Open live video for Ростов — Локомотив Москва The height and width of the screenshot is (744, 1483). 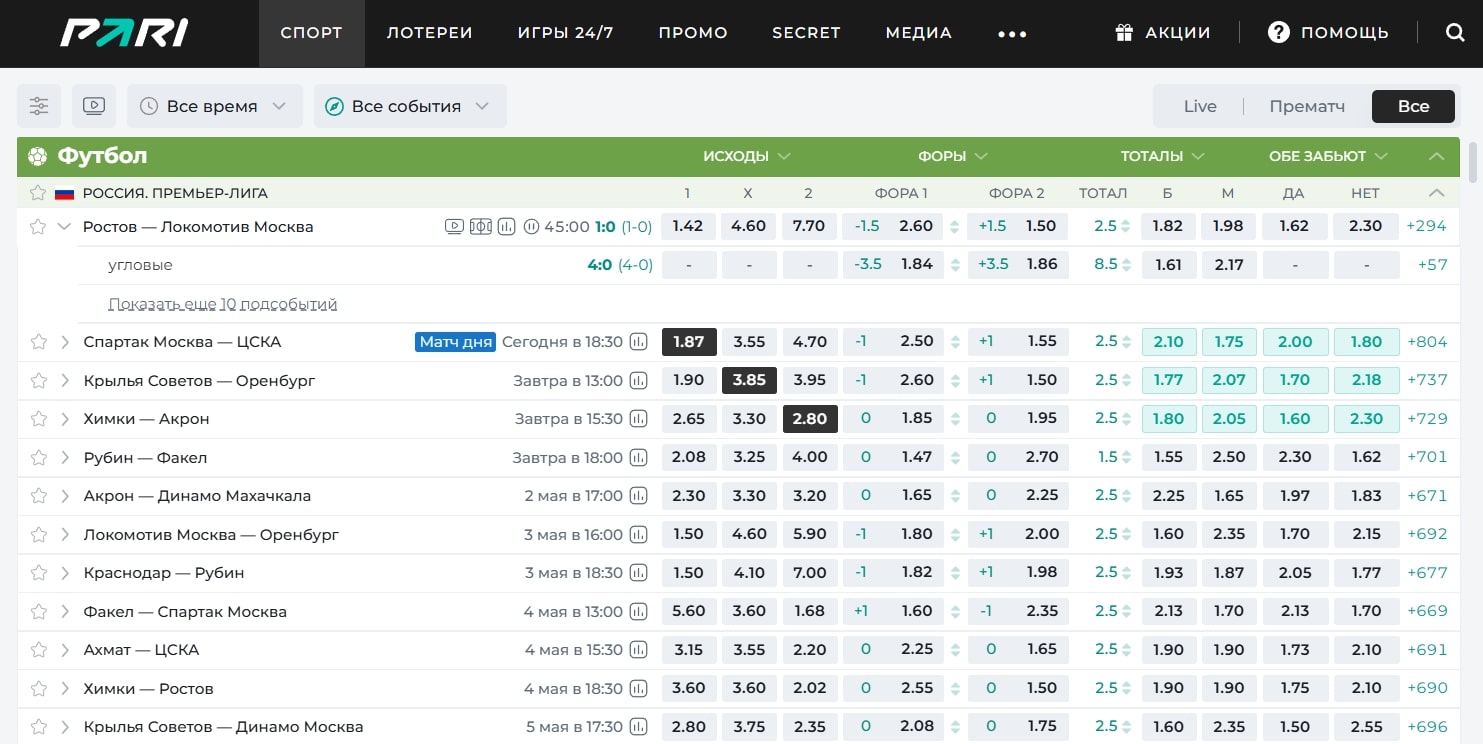tap(454, 226)
